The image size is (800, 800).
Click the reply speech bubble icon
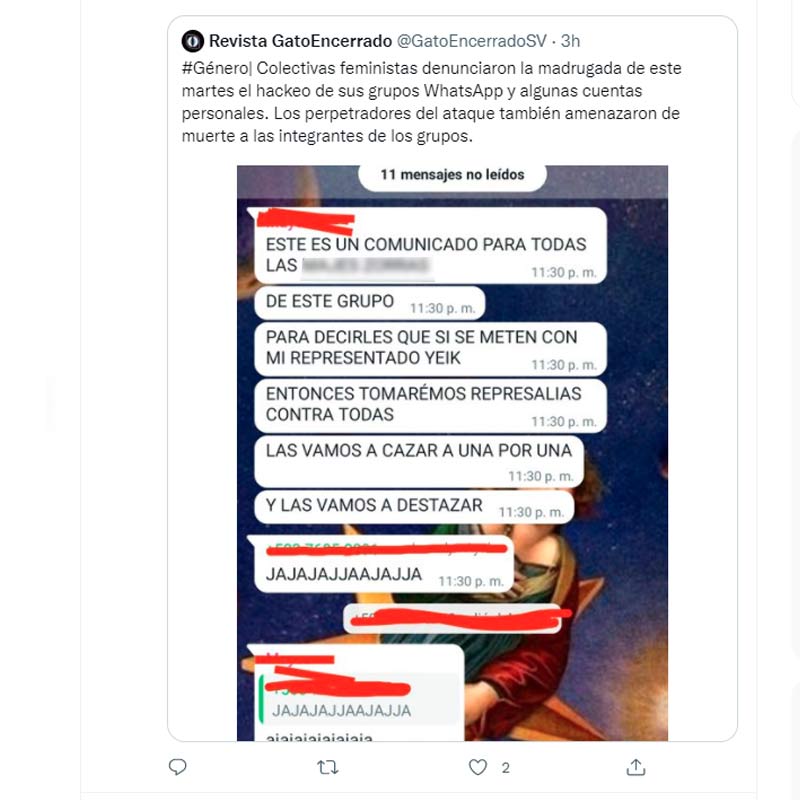178,767
